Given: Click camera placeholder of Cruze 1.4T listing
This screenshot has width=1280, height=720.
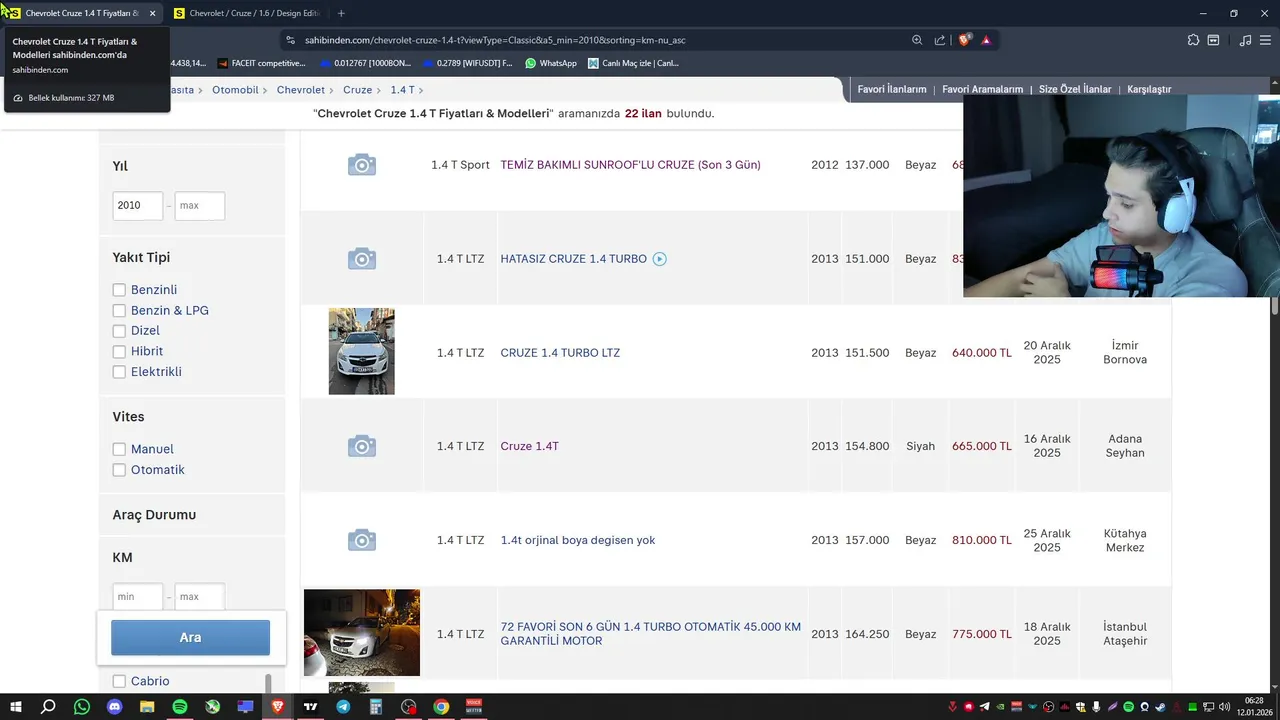Looking at the screenshot, I should tap(362, 446).
